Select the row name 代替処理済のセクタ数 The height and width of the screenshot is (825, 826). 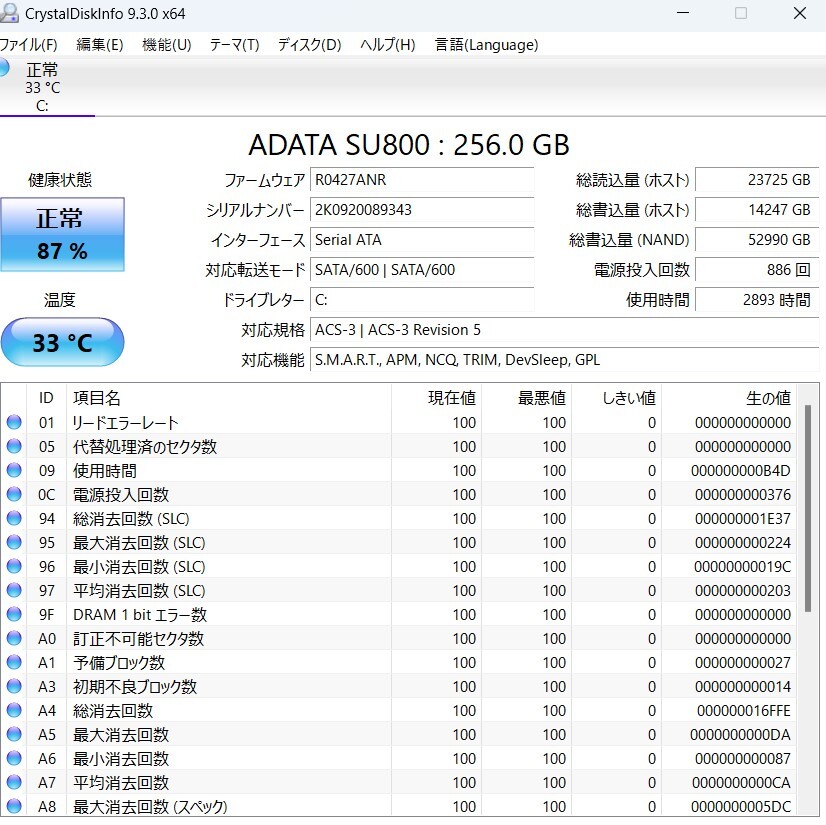coord(145,447)
